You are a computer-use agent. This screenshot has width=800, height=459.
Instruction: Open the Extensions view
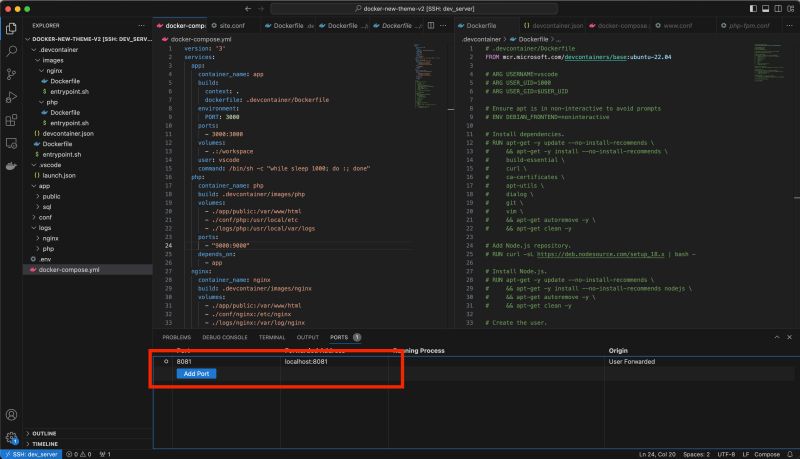[11, 120]
